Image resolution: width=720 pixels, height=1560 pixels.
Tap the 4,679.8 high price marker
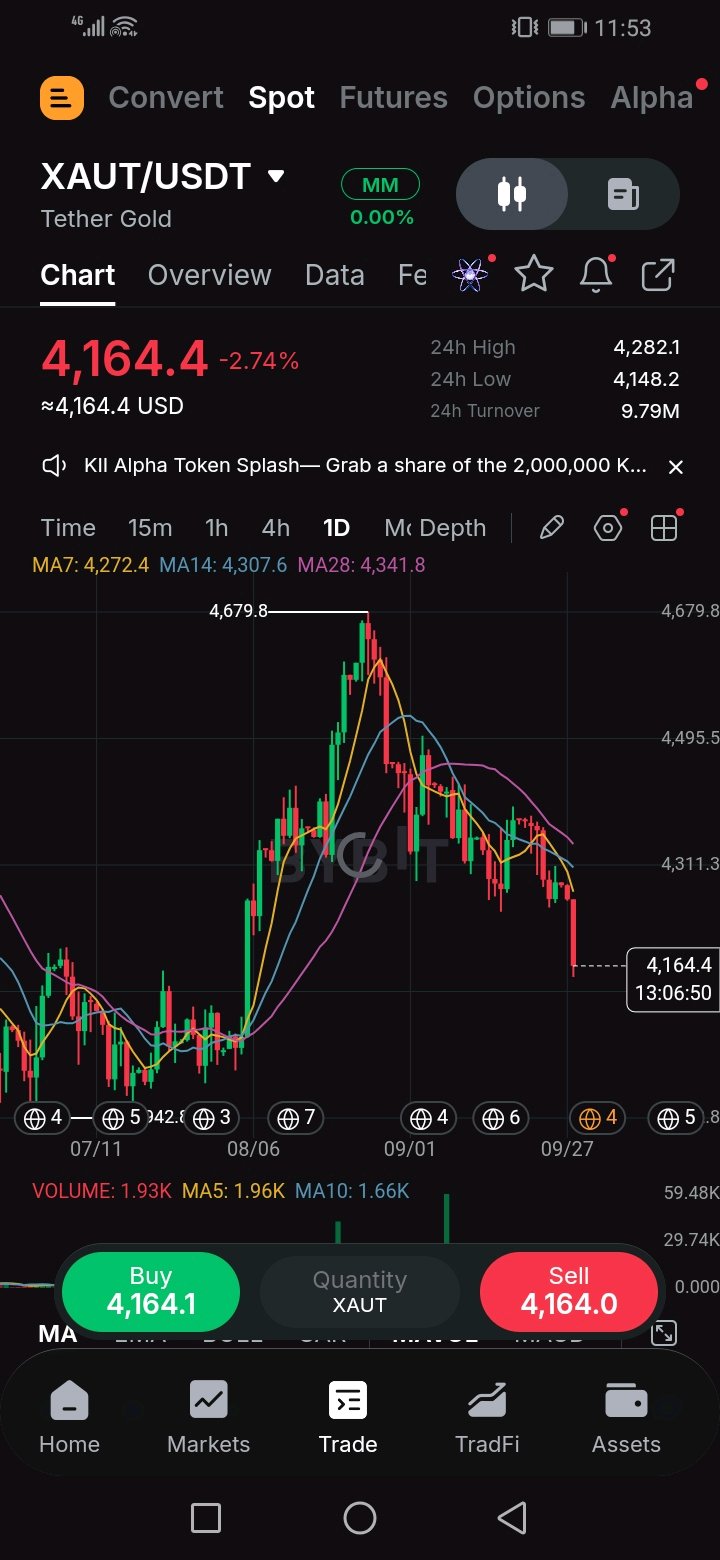tap(238, 611)
